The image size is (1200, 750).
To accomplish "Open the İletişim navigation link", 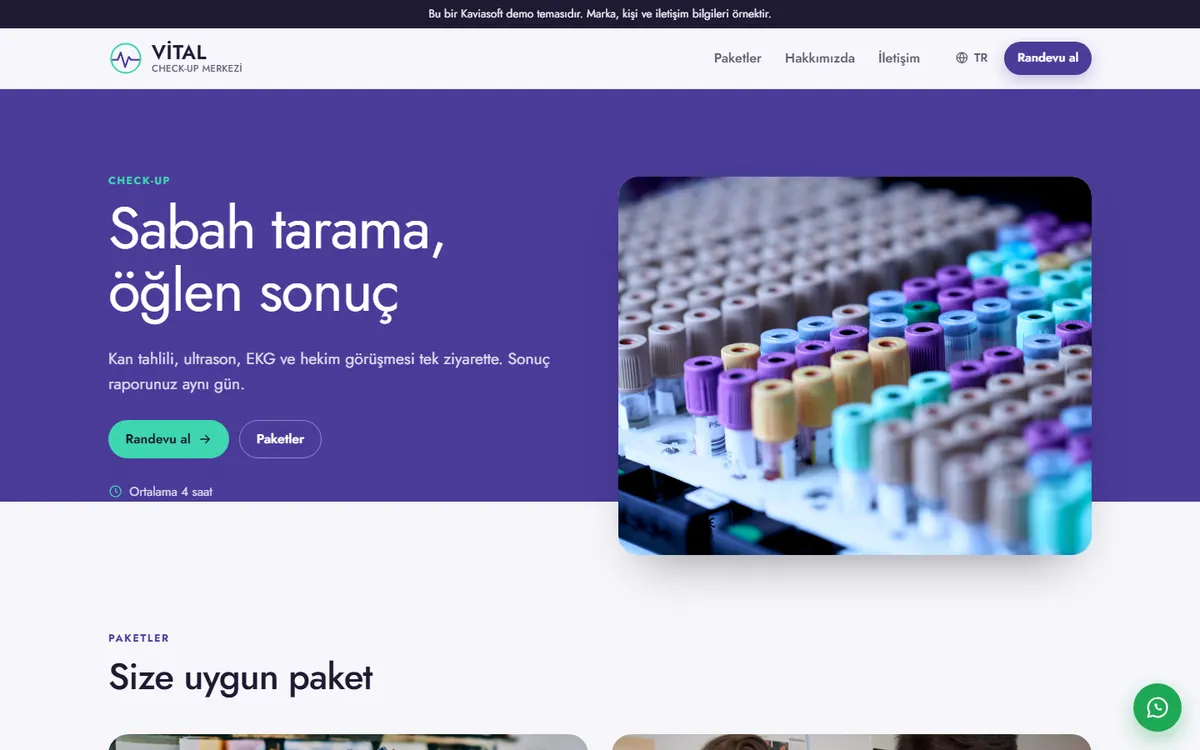I will coord(899,58).
